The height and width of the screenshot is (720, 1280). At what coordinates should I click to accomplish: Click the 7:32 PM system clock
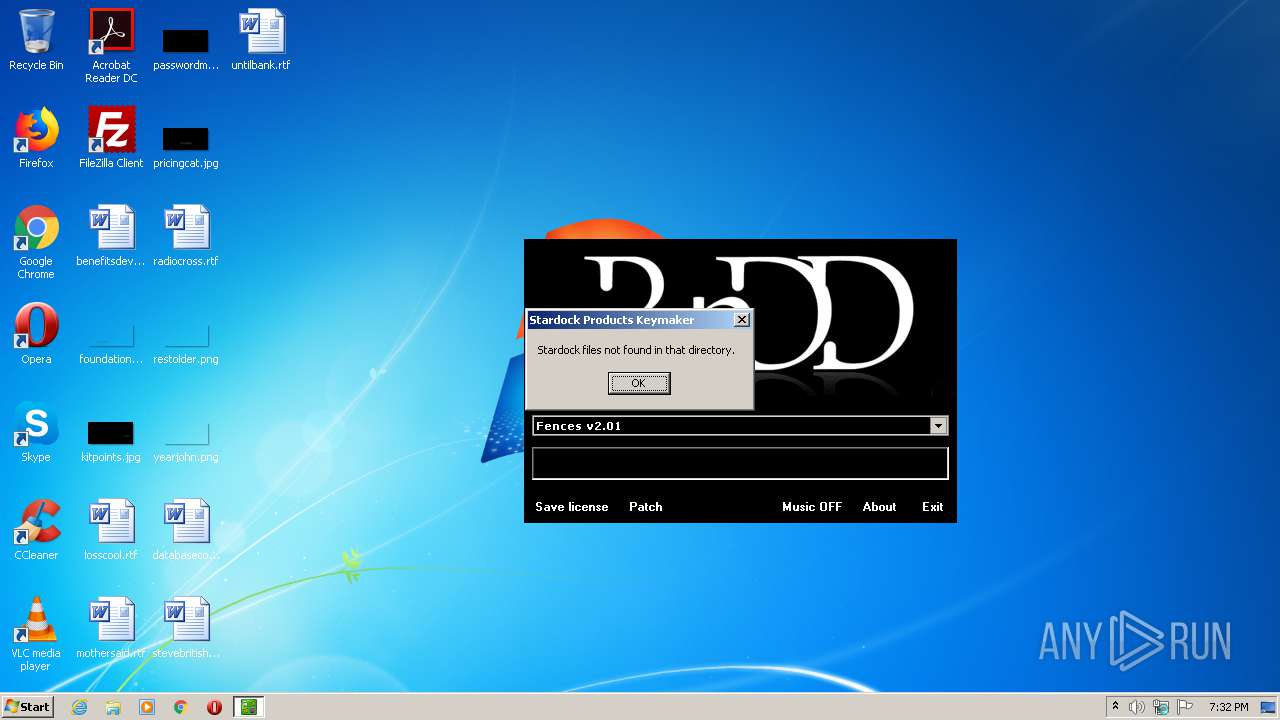[x=1228, y=707]
